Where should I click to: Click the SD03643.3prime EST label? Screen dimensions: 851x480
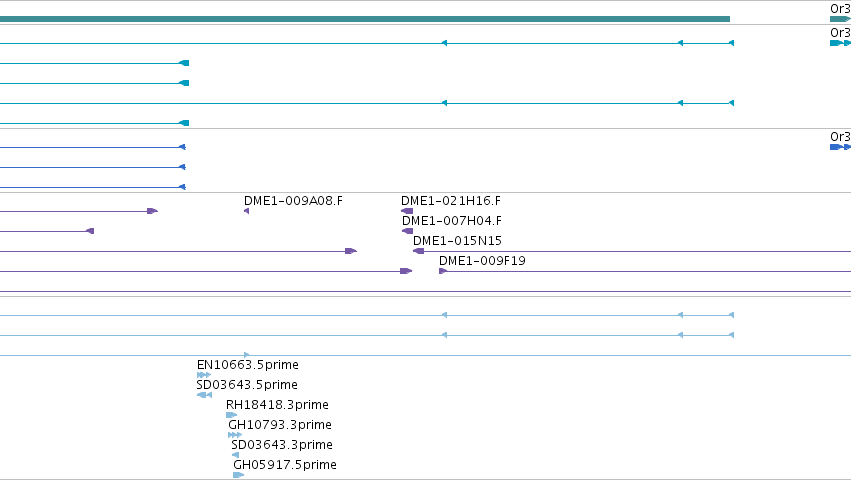(x=282, y=445)
